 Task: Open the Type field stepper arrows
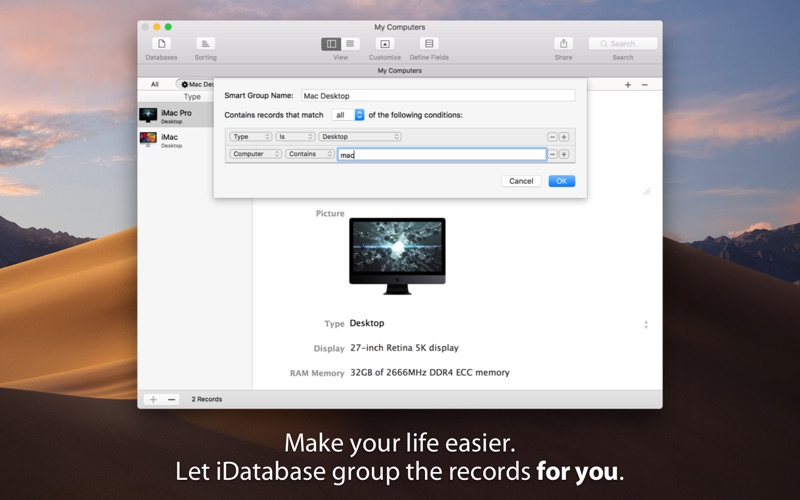tap(646, 324)
